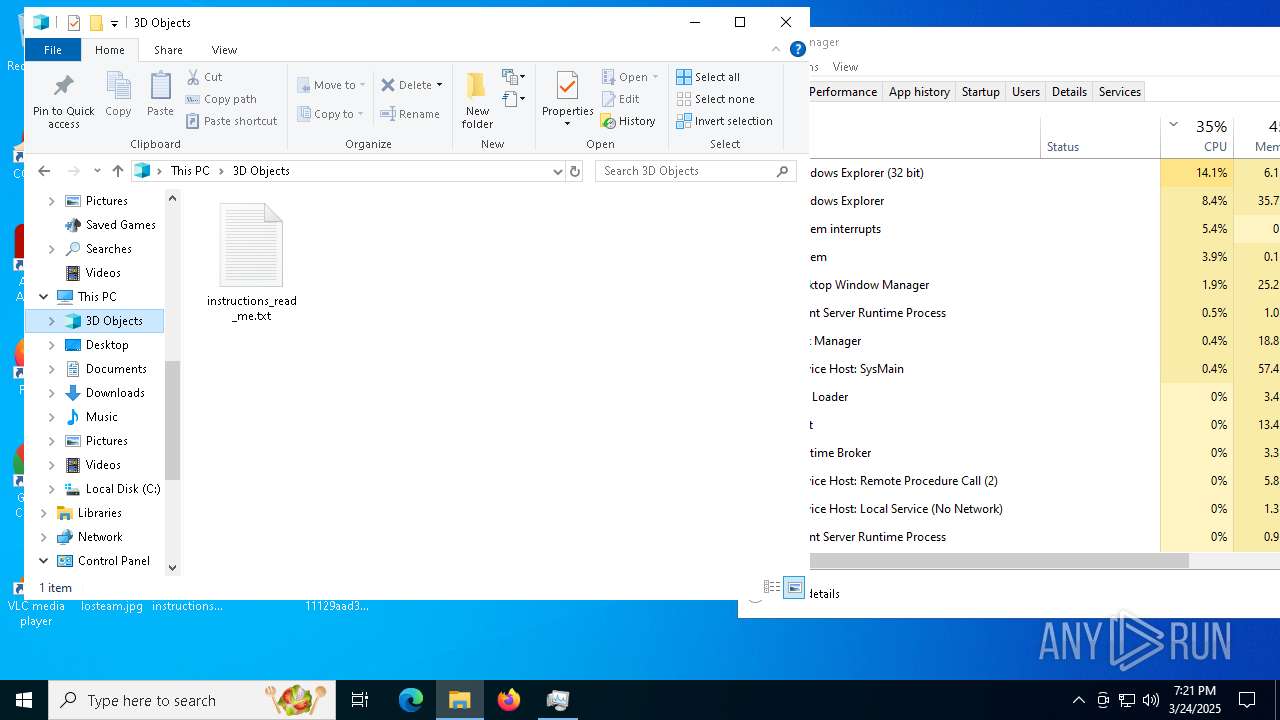Click the Cut scissors item
This screenshot has height=720, width=1280.
tap(205, 77)
